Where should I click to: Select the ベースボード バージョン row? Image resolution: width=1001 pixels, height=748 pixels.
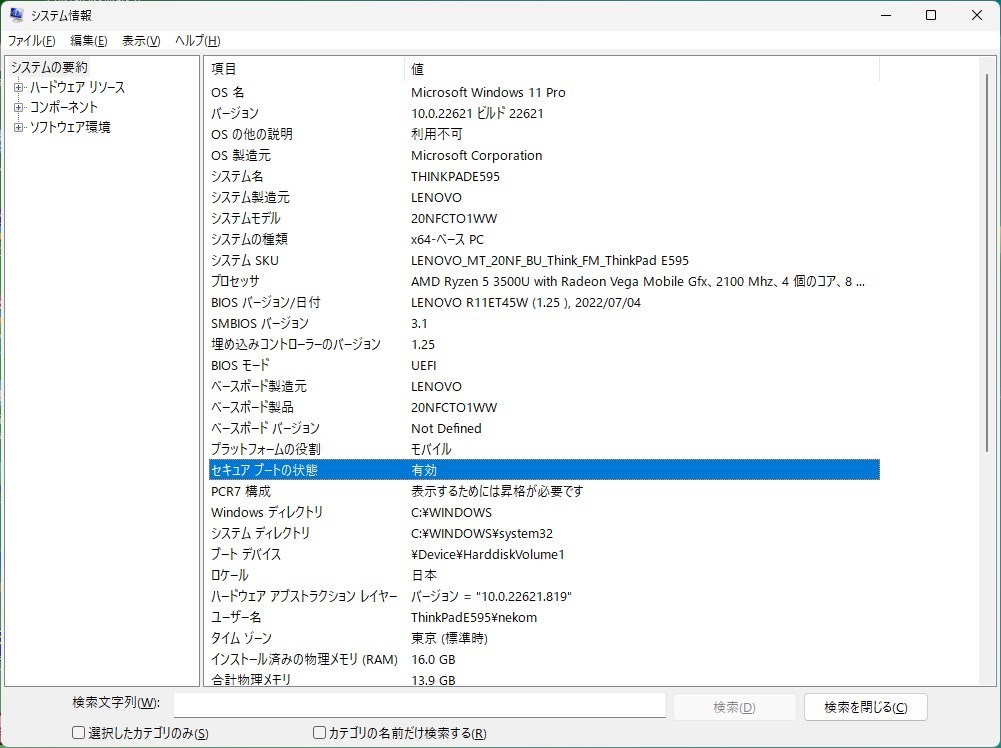click(x=544, y=428)
